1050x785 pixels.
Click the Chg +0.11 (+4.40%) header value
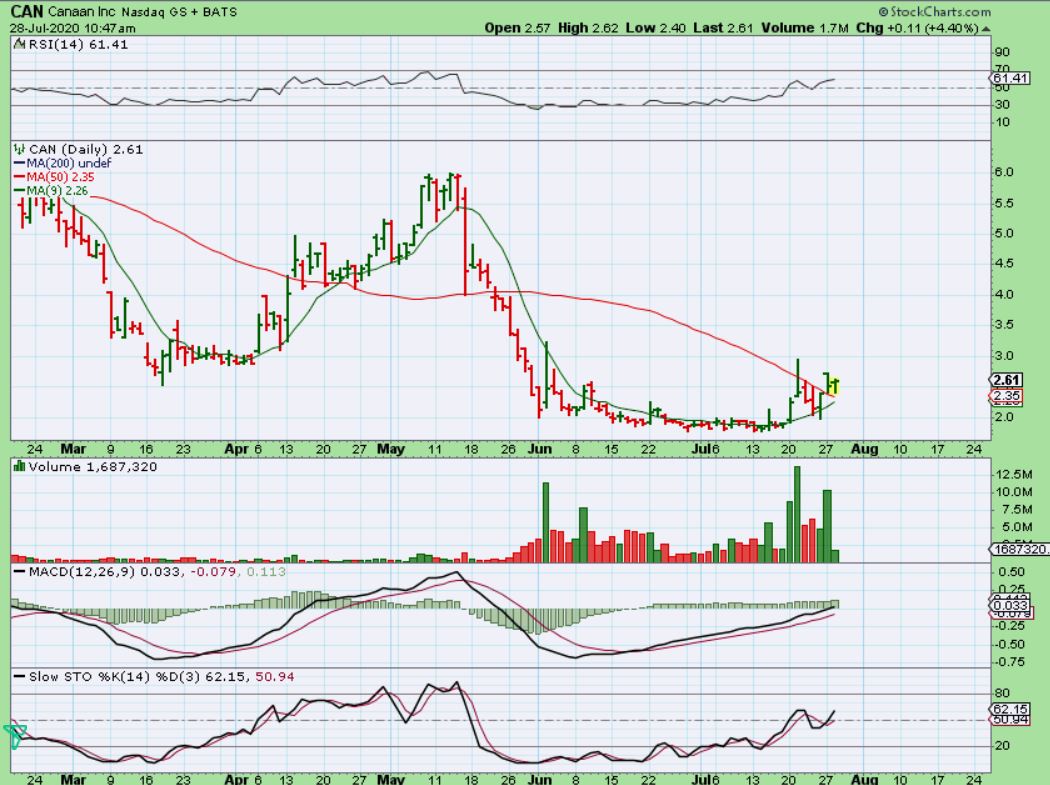pos(923,28)
